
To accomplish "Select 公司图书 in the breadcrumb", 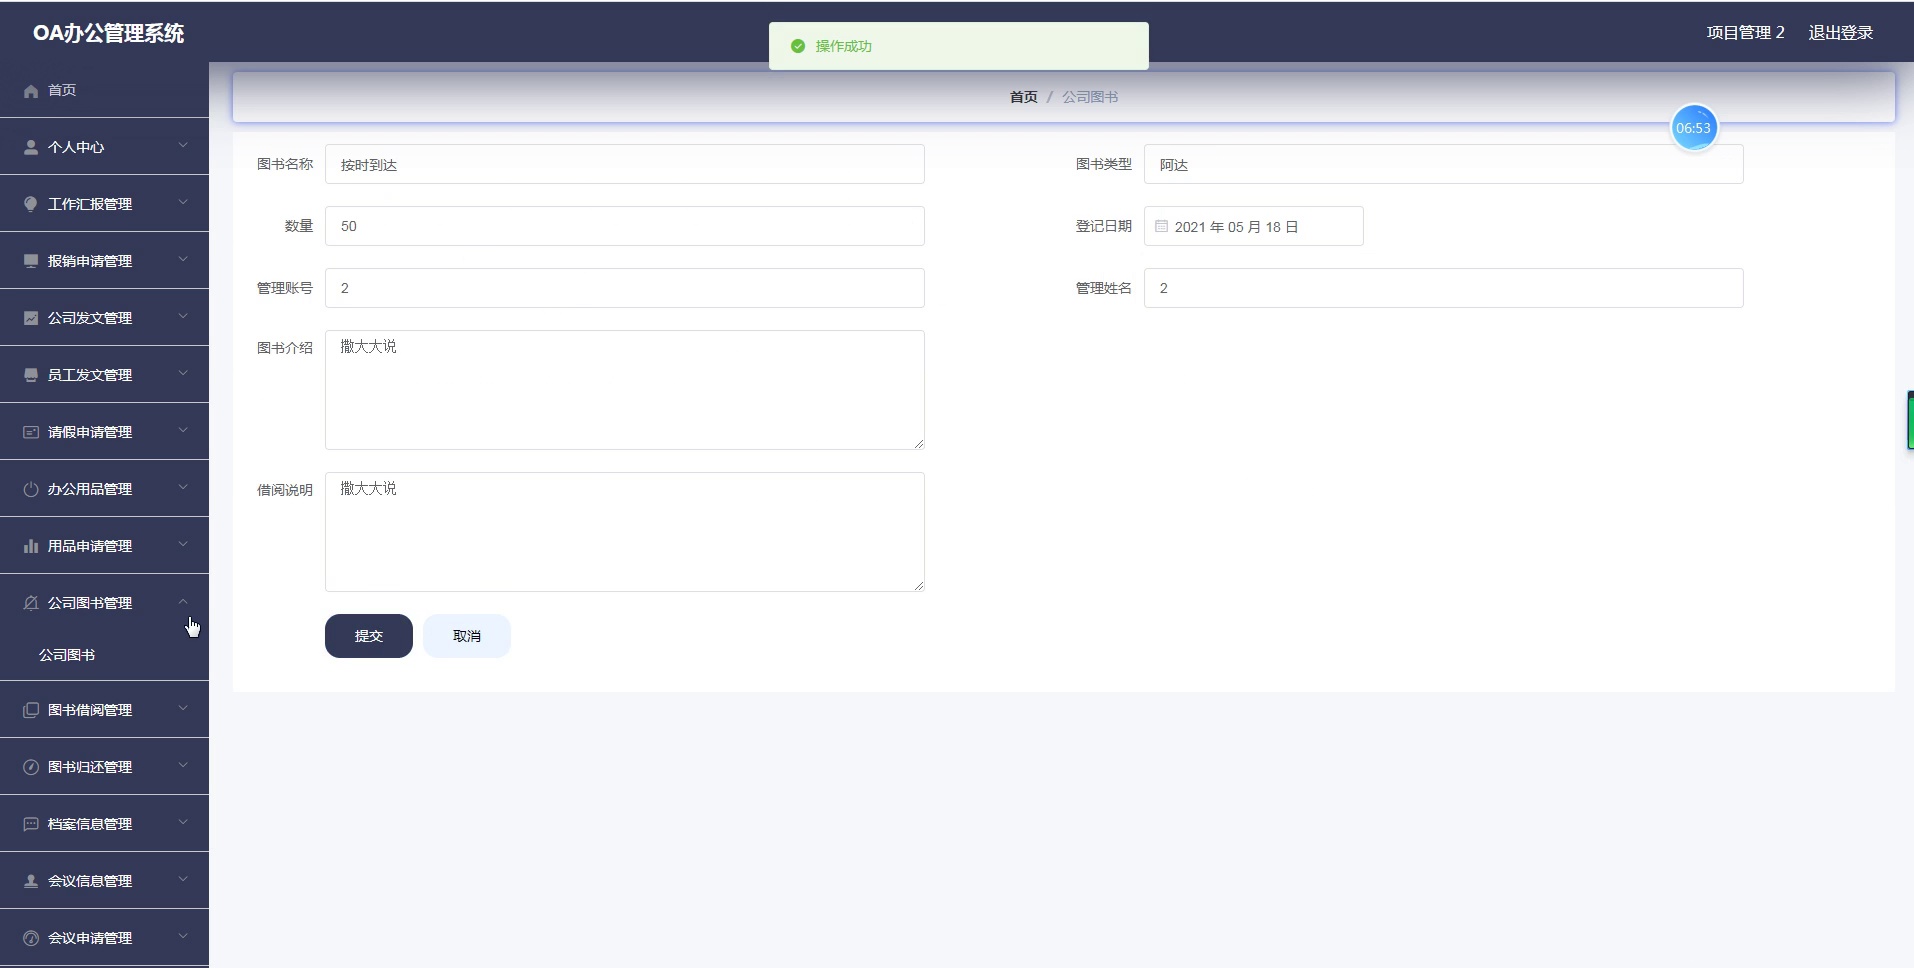I will point(1089,96).
